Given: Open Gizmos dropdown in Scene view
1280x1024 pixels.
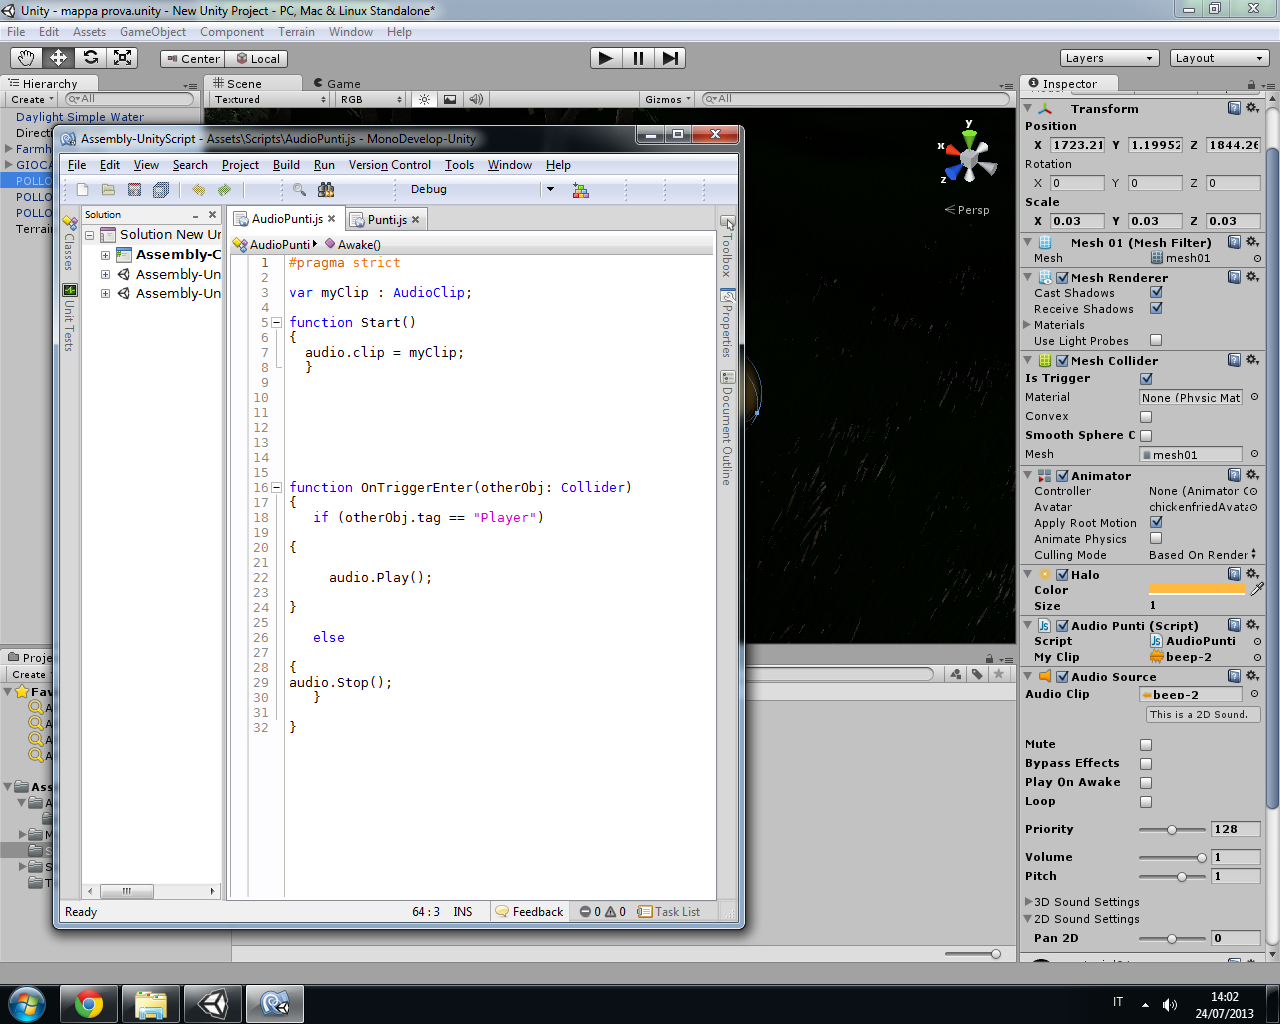Looking at the screenshot, I should click(x=669, y=99).
